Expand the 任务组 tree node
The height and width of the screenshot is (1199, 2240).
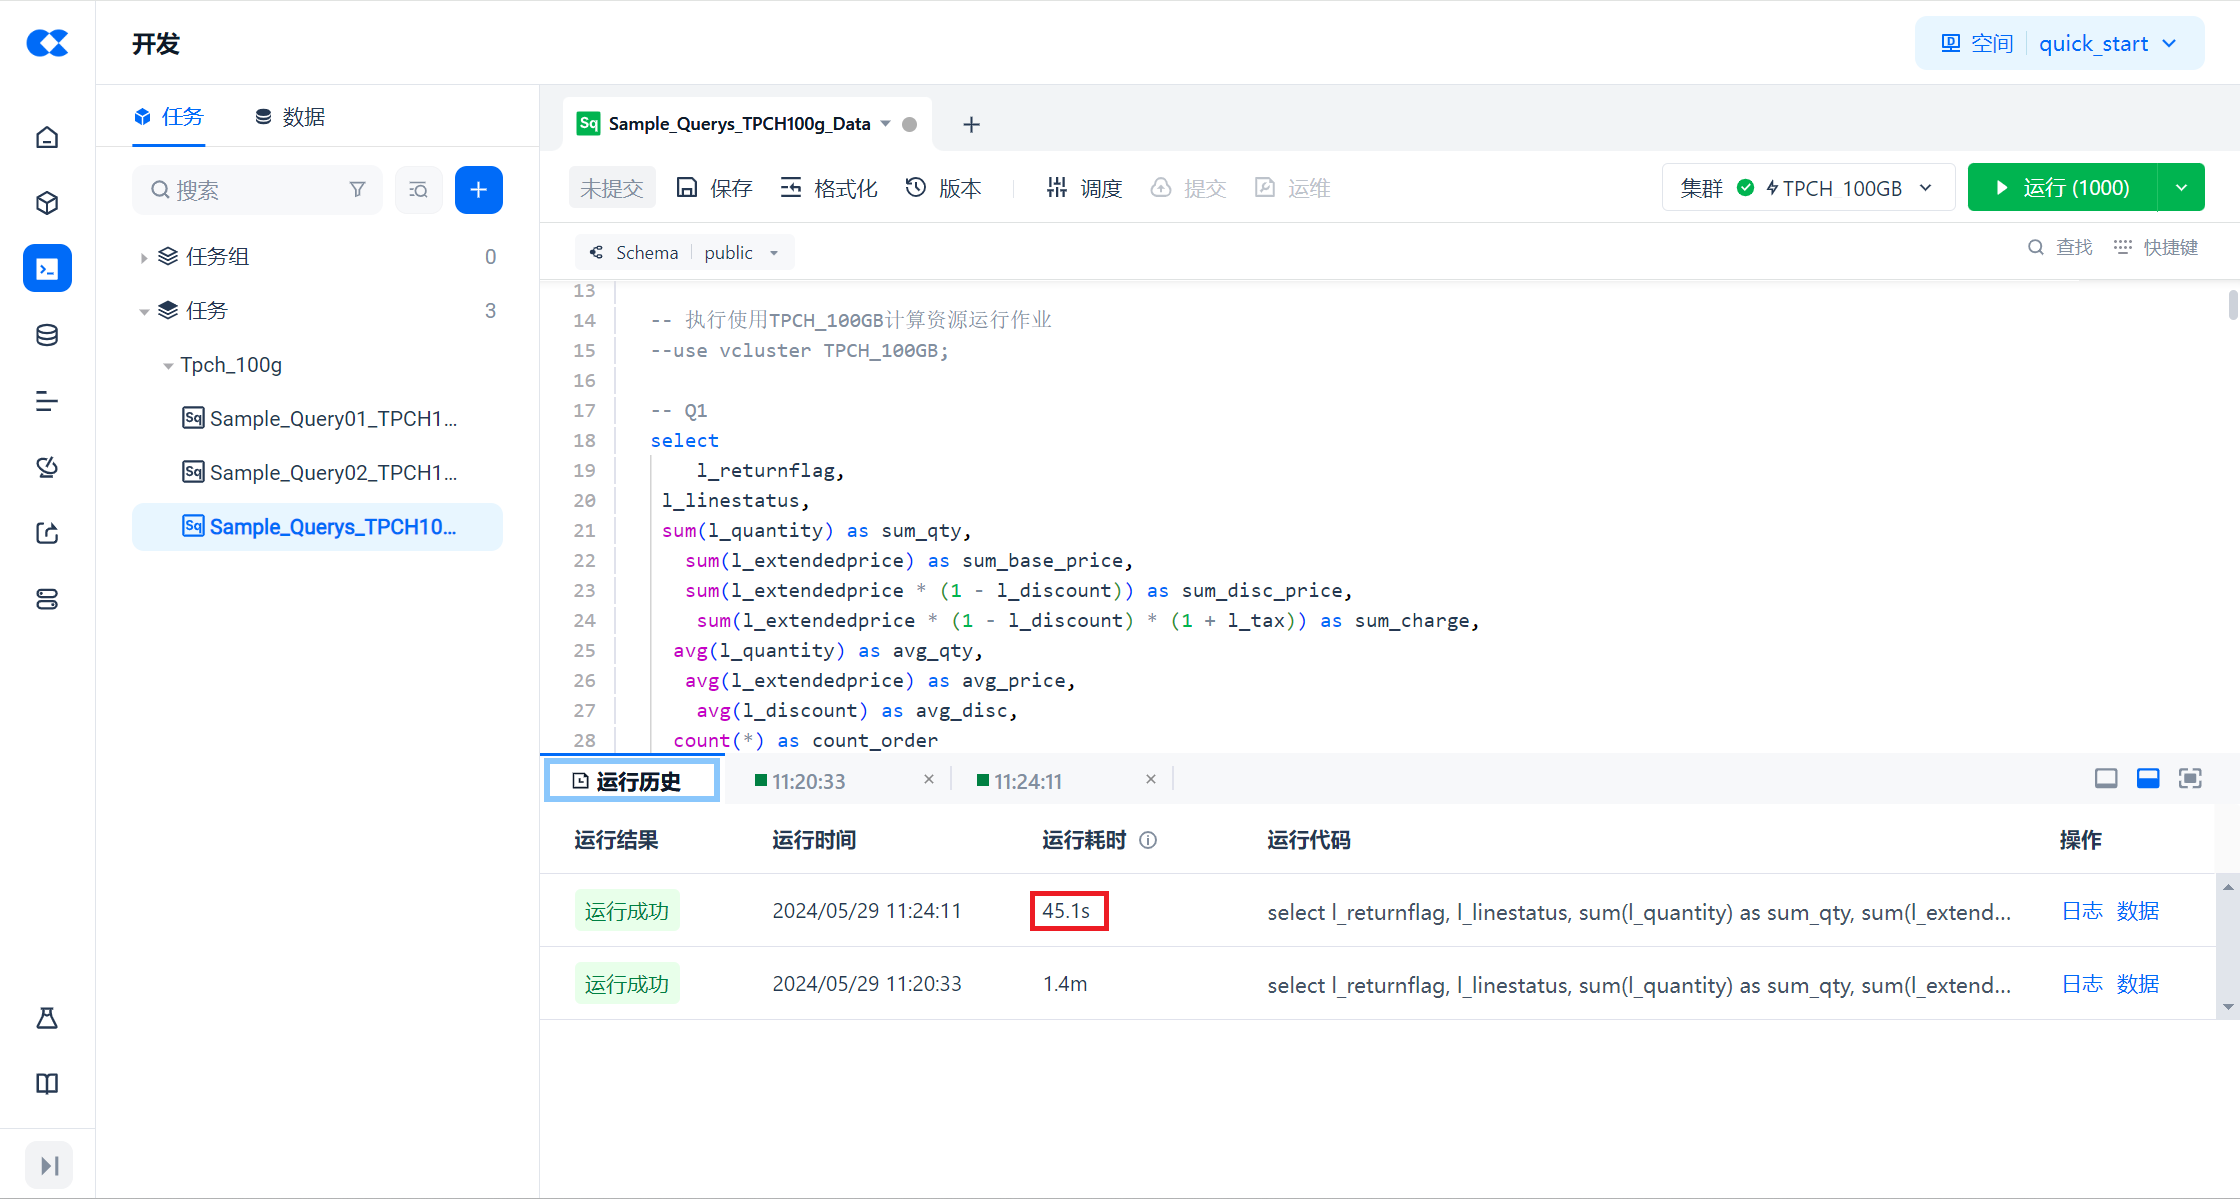click(144, 257)
